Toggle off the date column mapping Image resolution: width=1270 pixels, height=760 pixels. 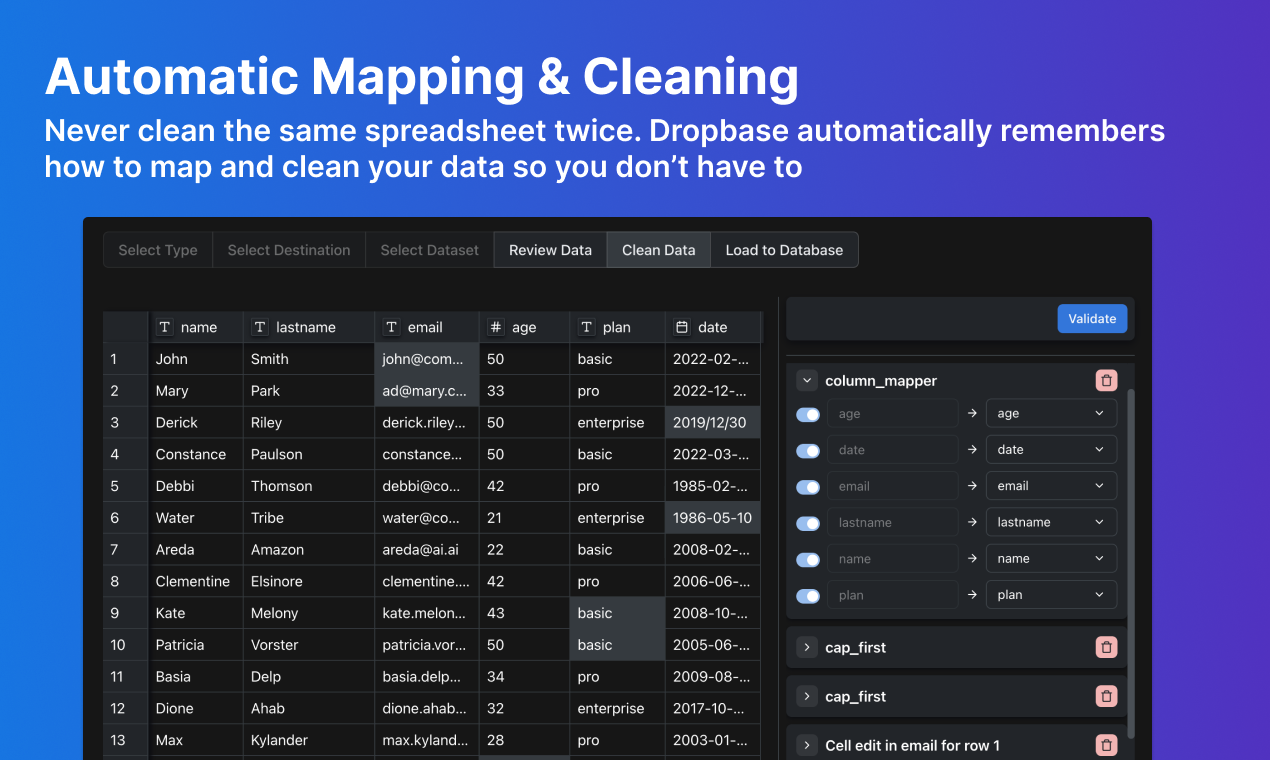(x=808, y=450)
